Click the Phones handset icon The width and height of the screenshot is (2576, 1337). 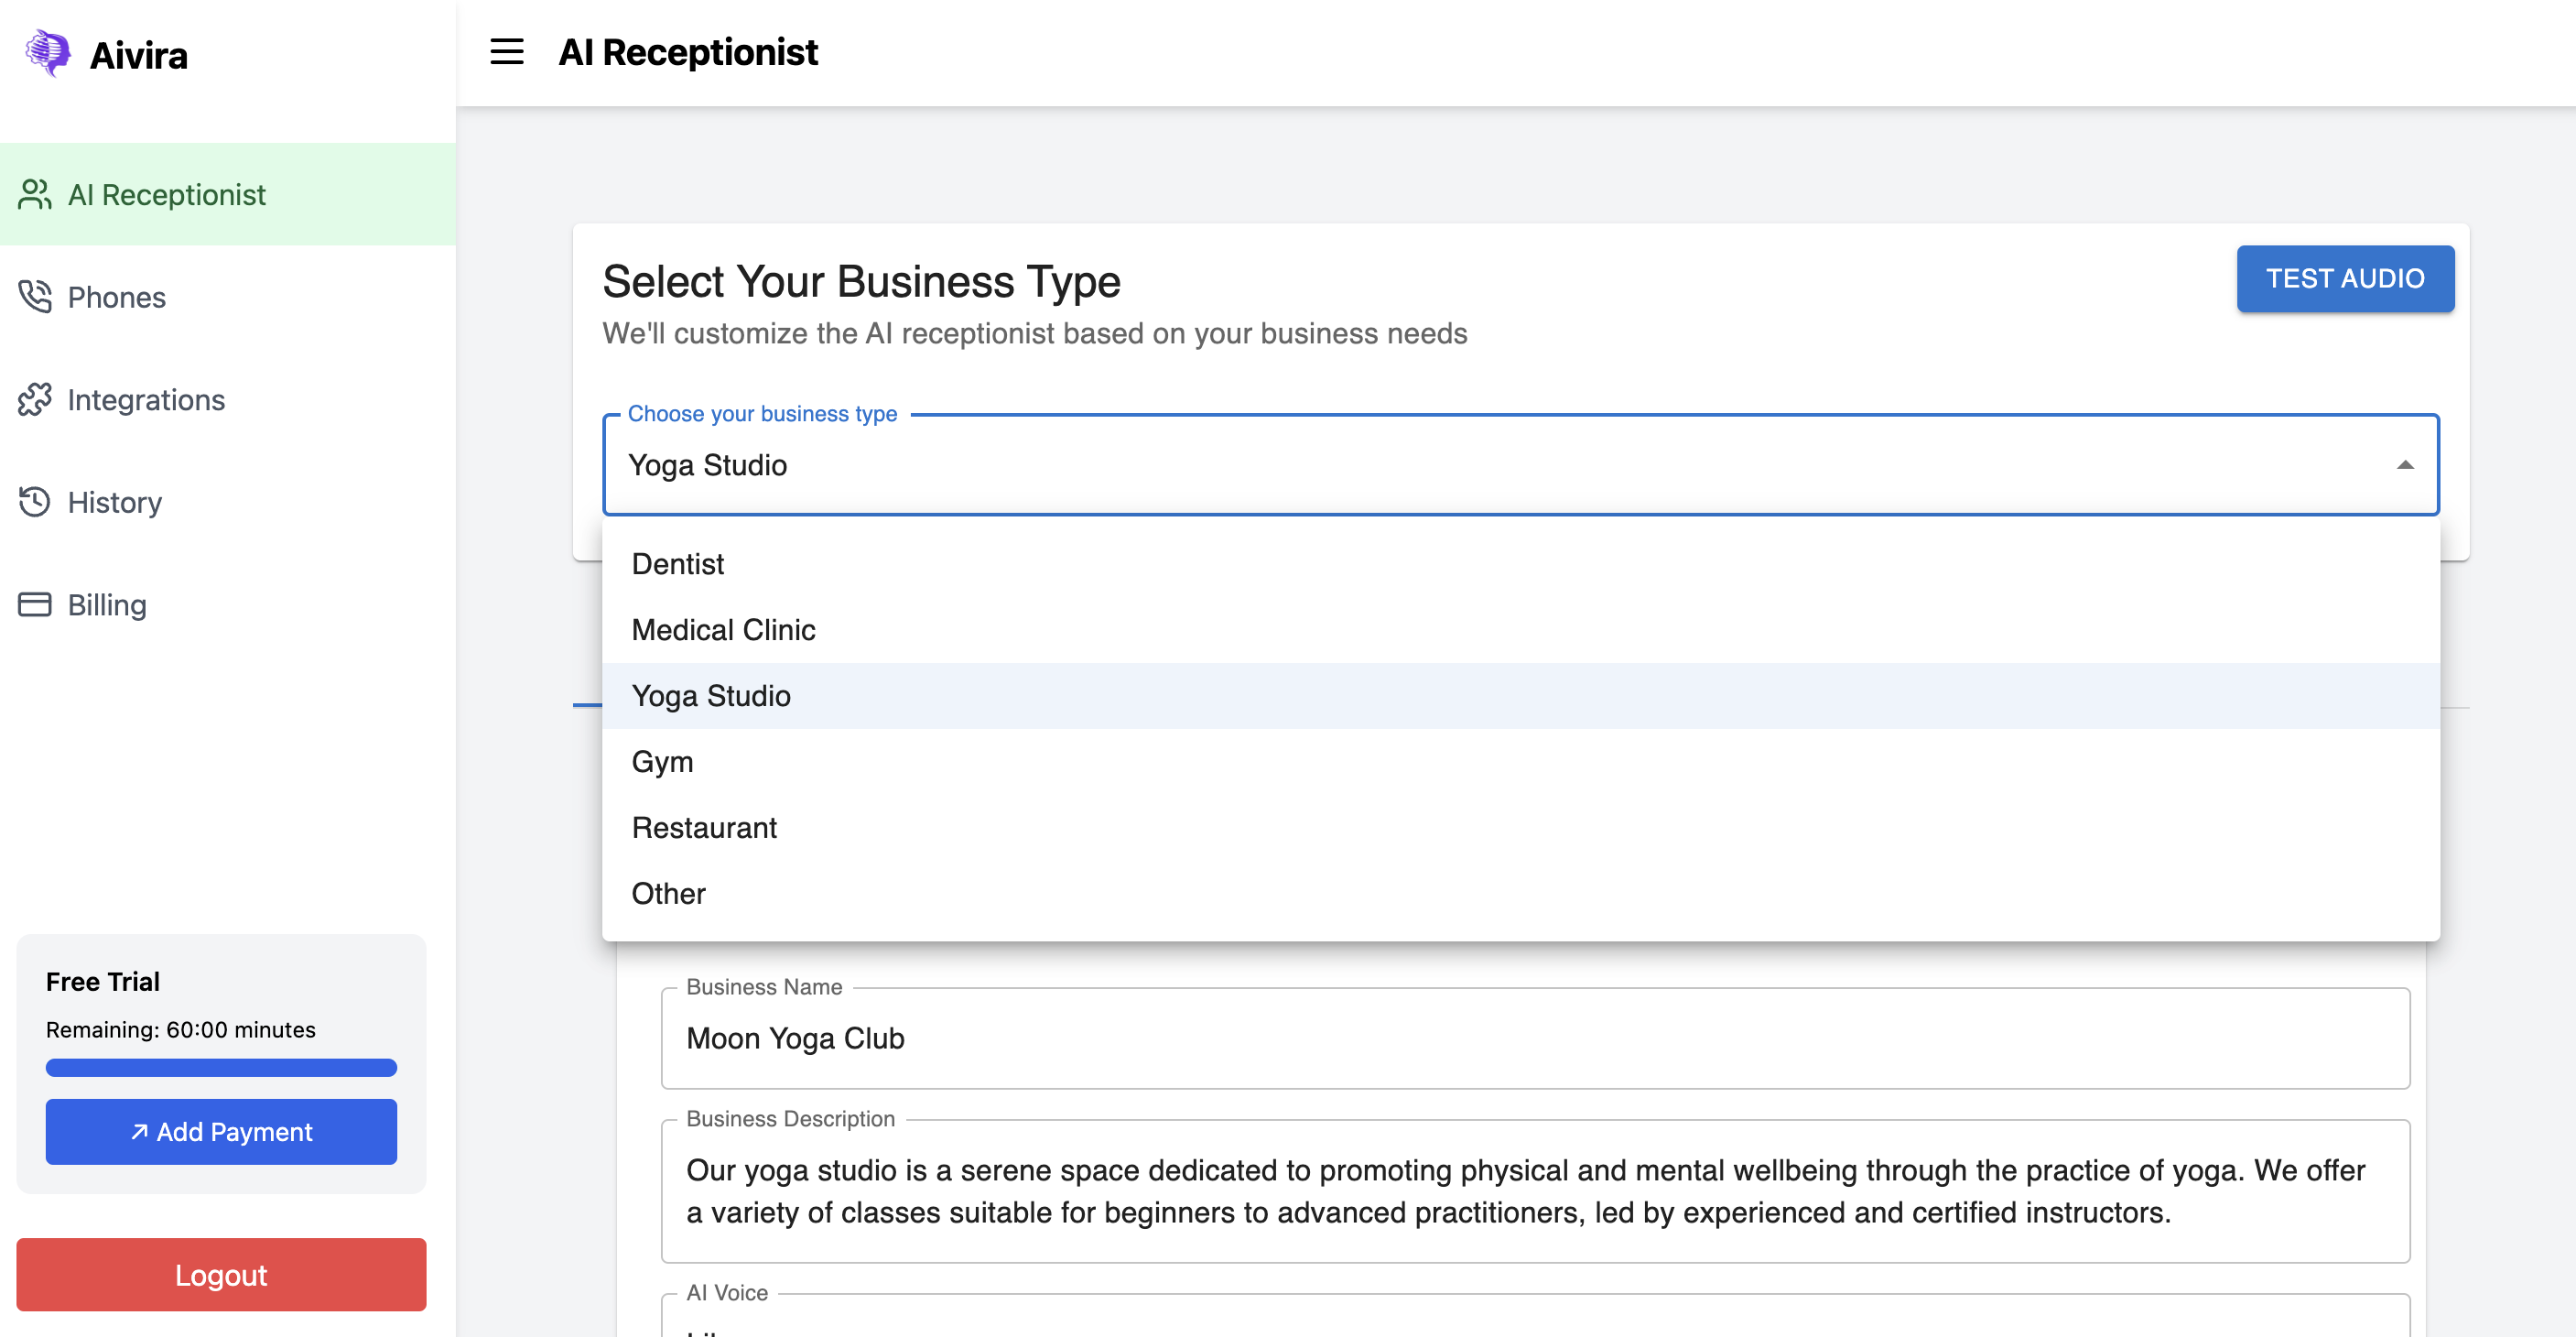(35, 297)
